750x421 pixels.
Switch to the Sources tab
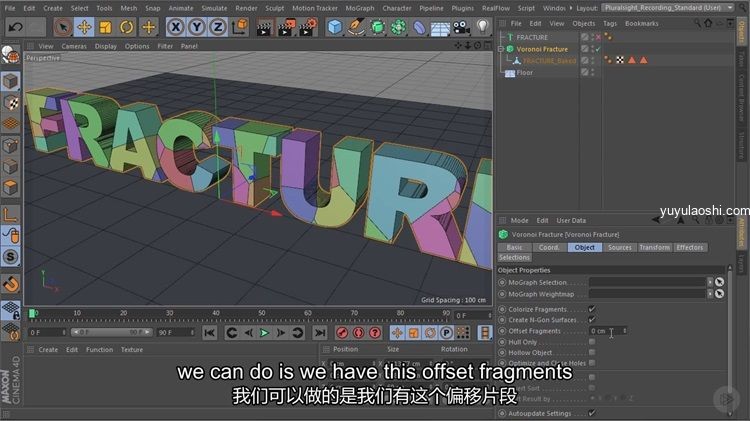click(x=619, y=247)
